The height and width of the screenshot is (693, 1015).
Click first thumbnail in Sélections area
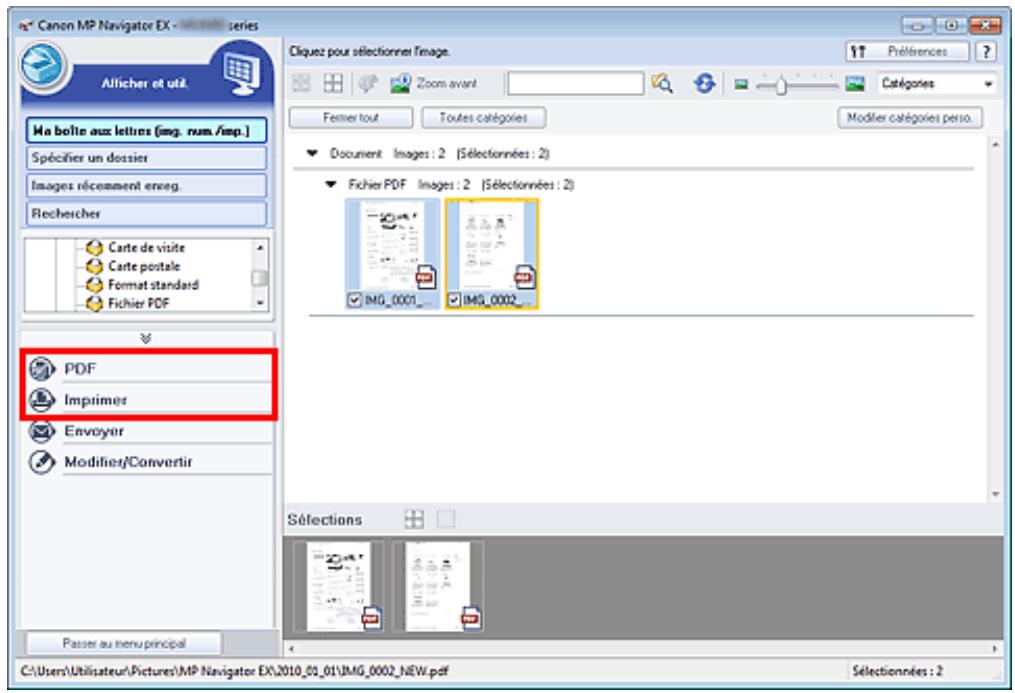(339, 587)
